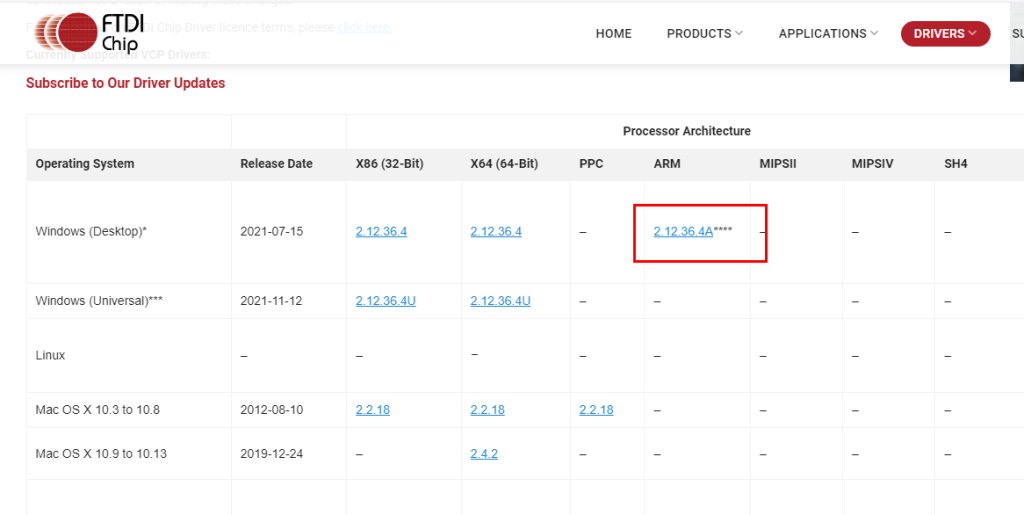Go to the HOME page
1024x515 pixels.
(613, 34)
